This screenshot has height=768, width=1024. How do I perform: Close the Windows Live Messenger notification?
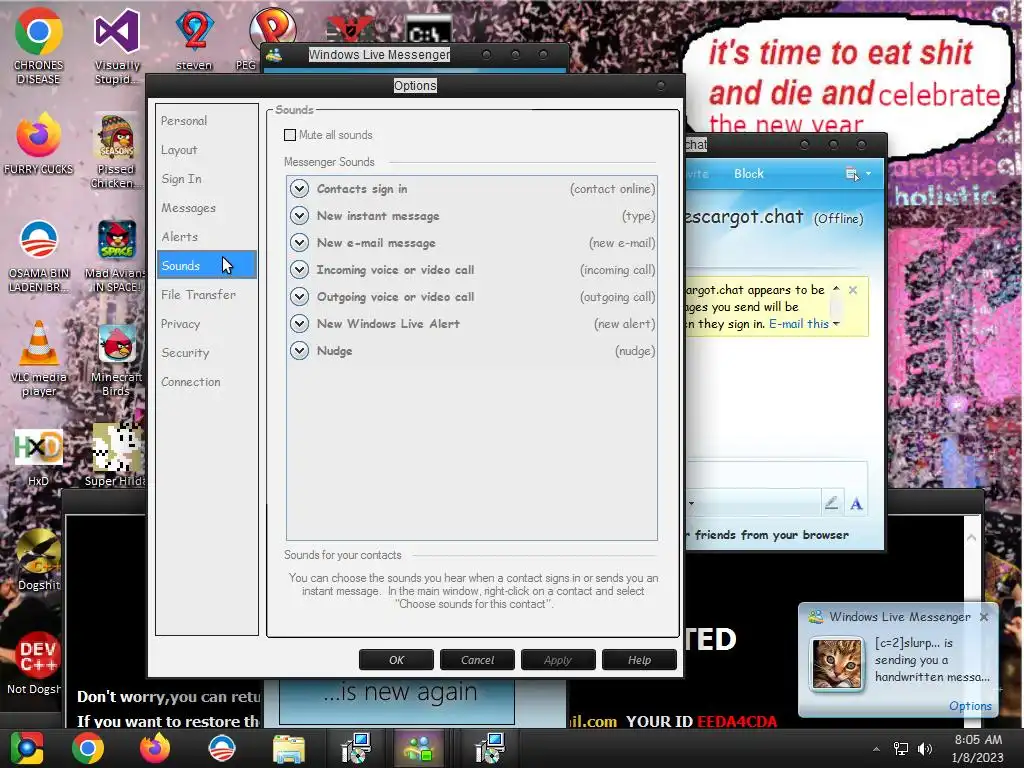click(x=984, y=616)
